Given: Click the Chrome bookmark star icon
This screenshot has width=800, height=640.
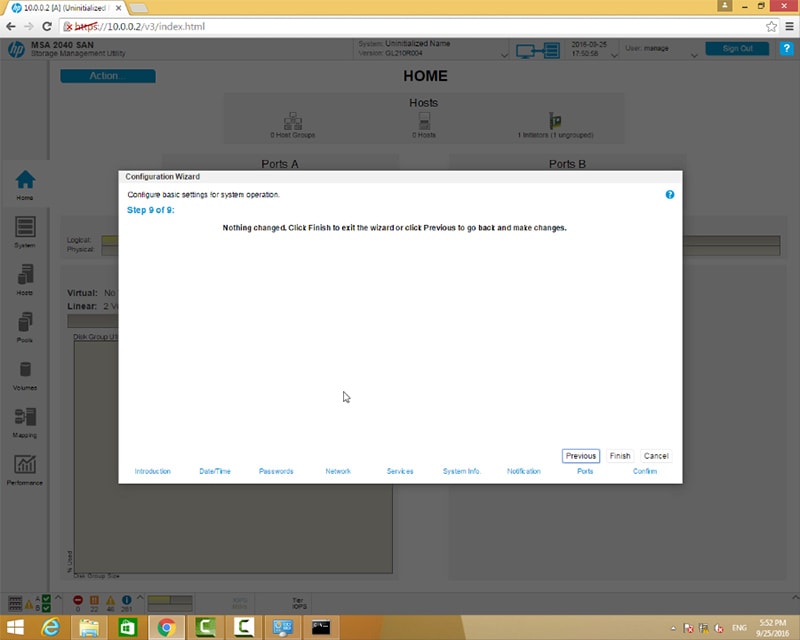Looking at the screenshot, I should (x=771, y=26).
